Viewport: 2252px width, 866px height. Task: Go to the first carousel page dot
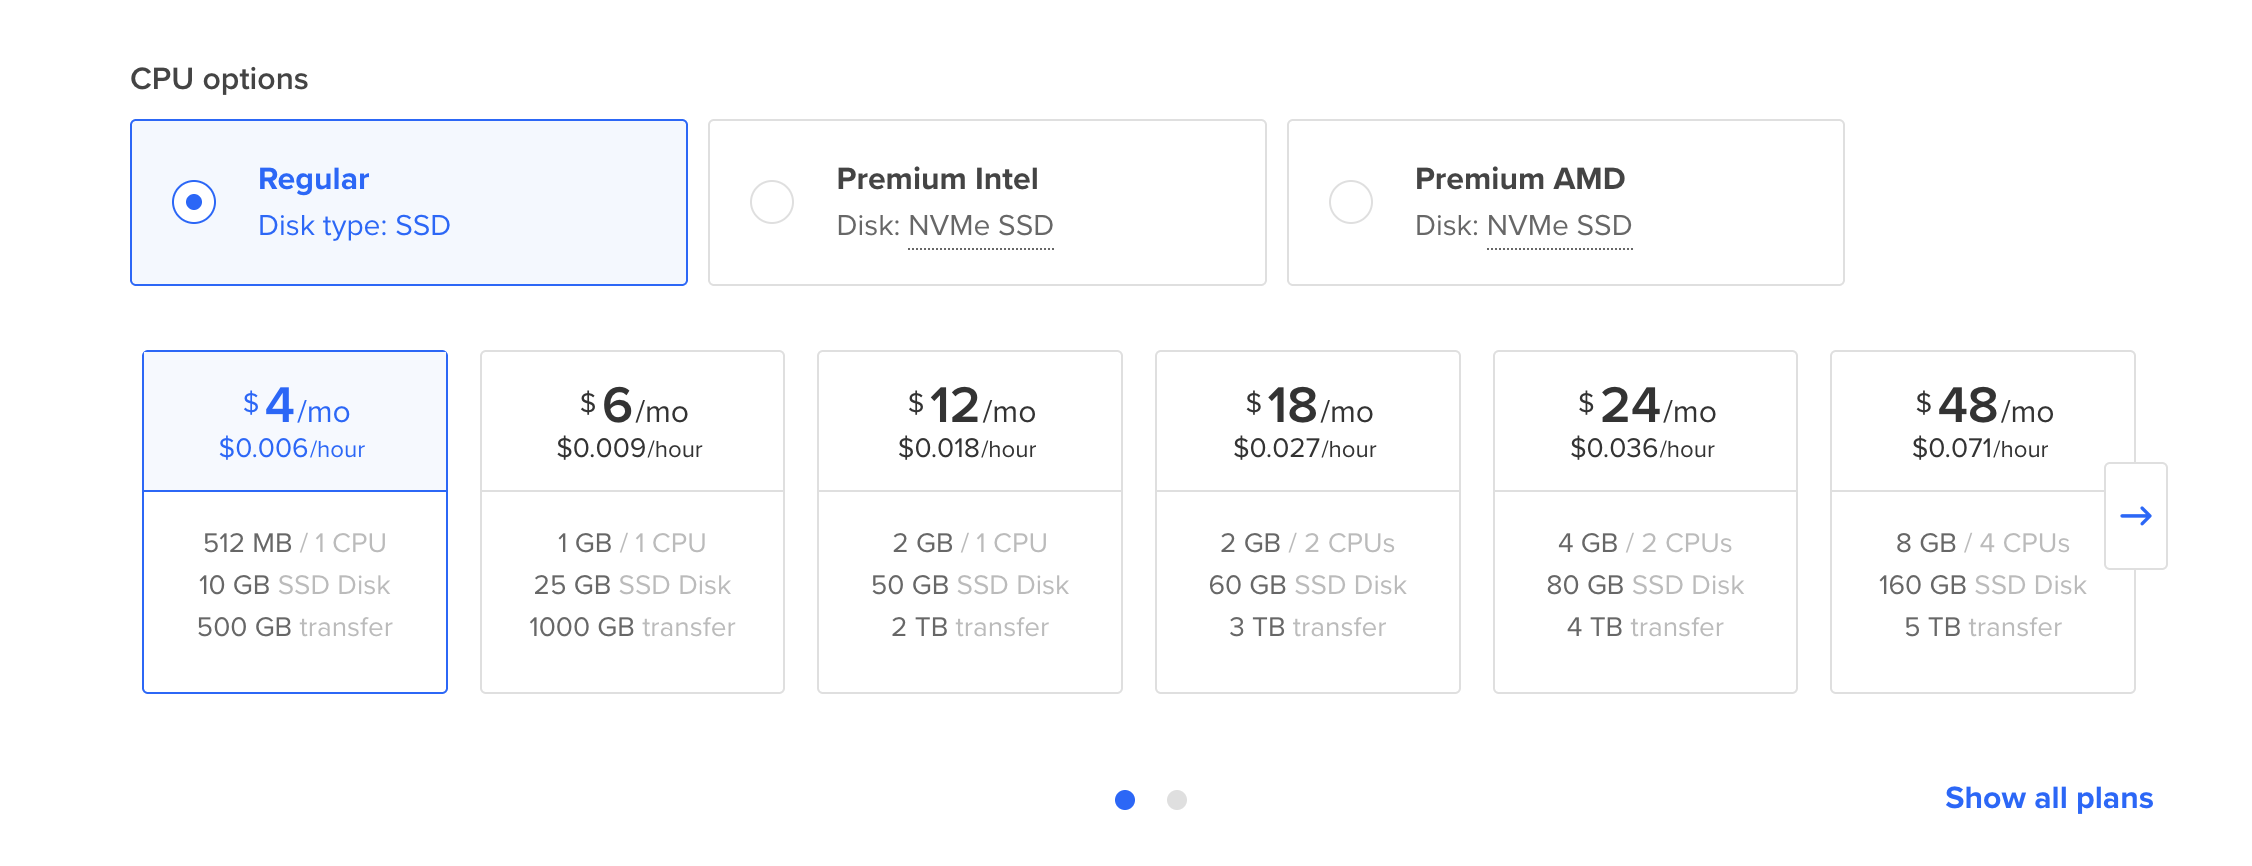coord(1125,800)
